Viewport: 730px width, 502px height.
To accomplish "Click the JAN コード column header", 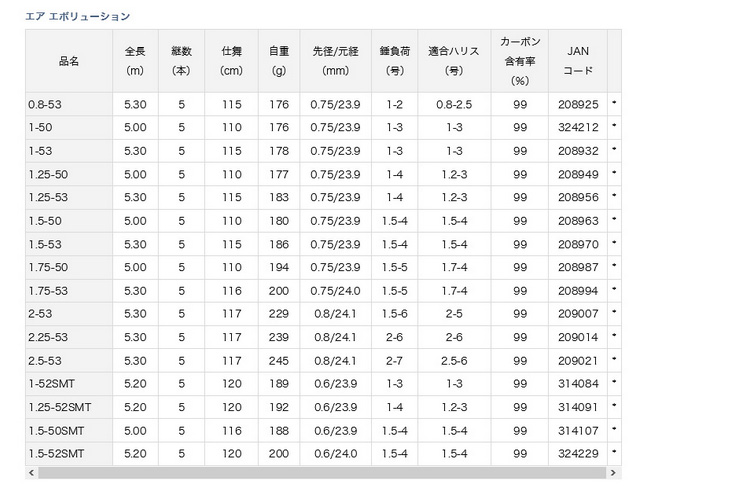I will 577,61.
